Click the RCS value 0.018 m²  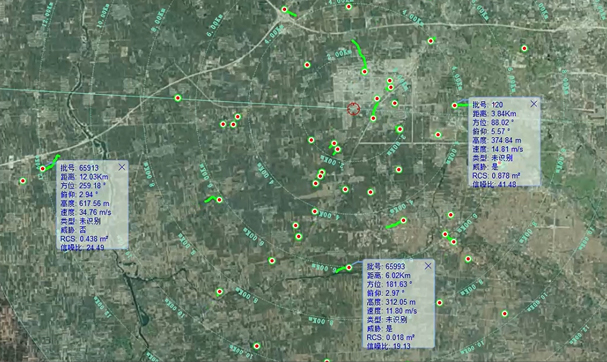pyautogui.click(x=400, y=338)
